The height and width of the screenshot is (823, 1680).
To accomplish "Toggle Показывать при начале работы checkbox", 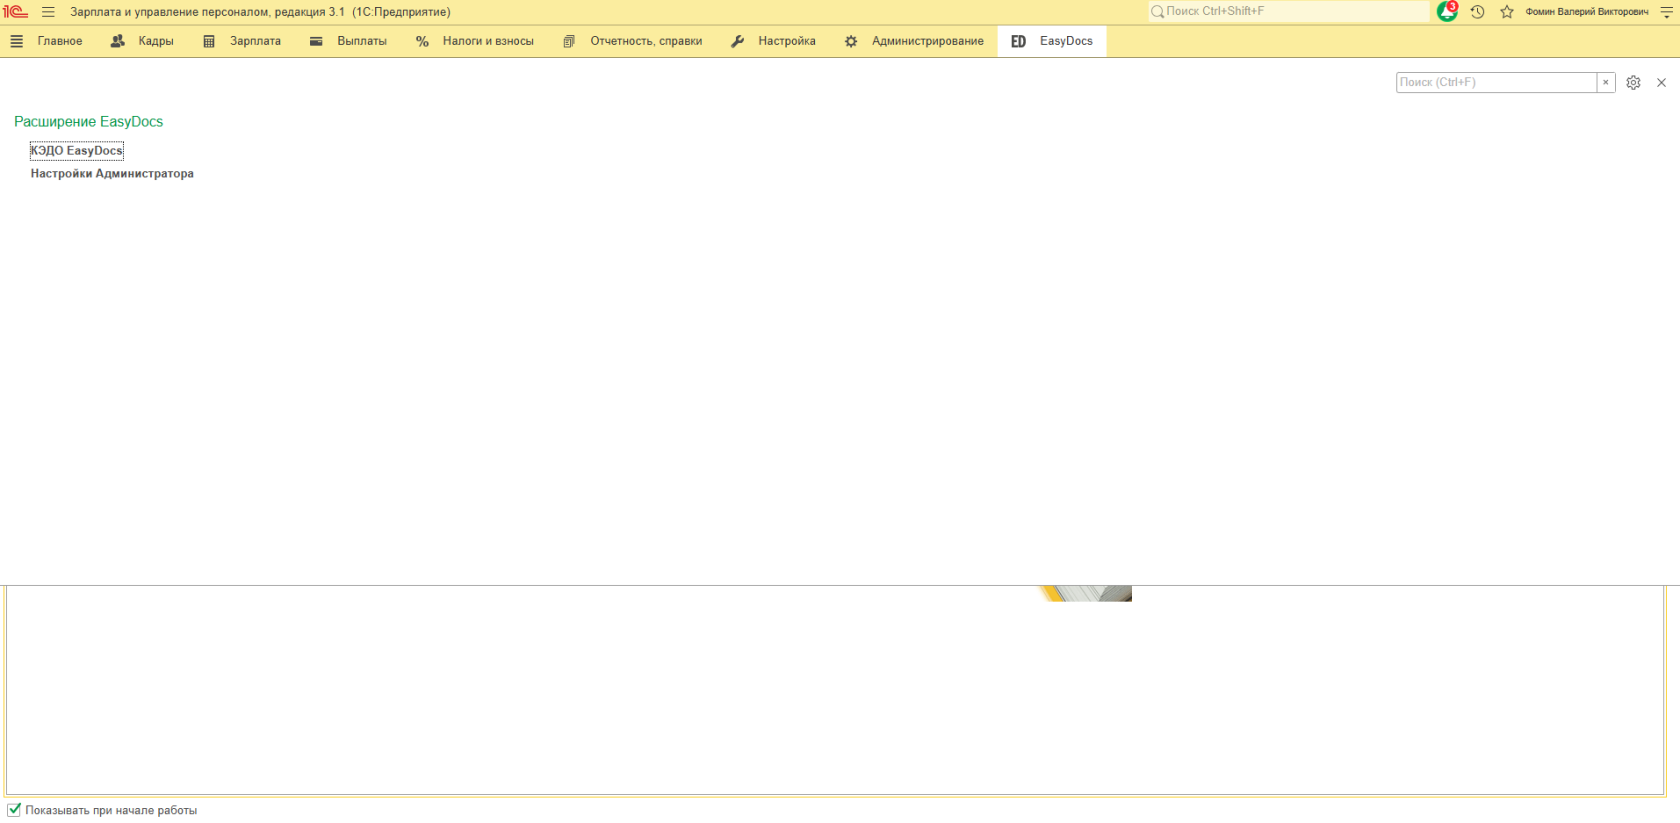I will click(14, 810).
